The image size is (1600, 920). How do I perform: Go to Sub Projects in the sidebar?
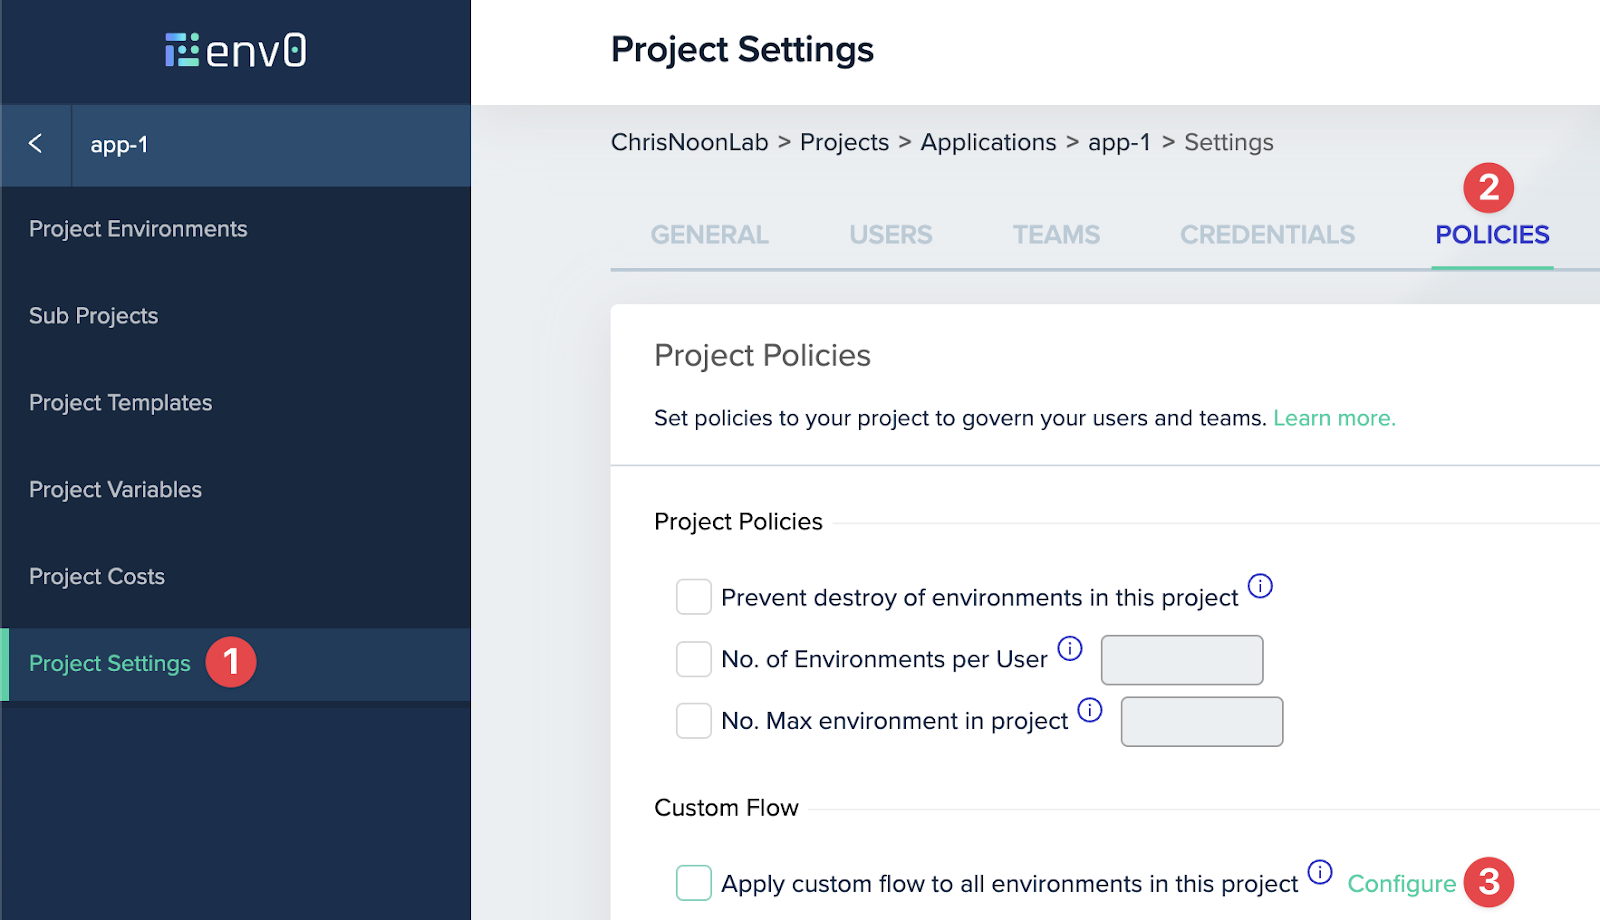click(93, 315)
